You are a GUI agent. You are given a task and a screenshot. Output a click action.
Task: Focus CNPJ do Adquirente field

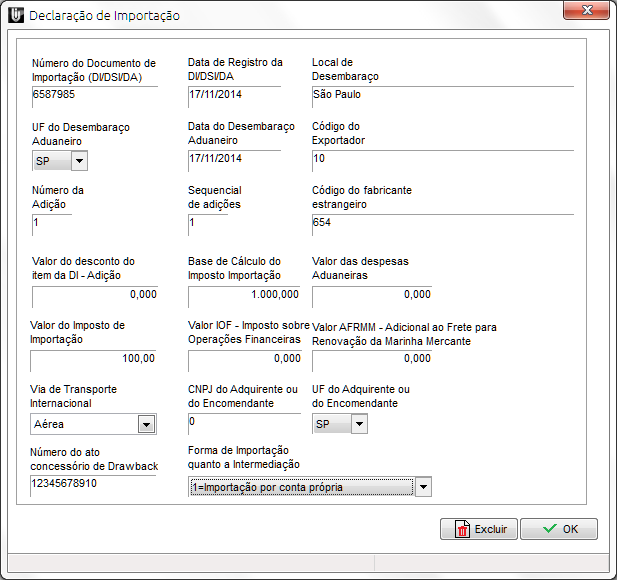pos(244,421)
